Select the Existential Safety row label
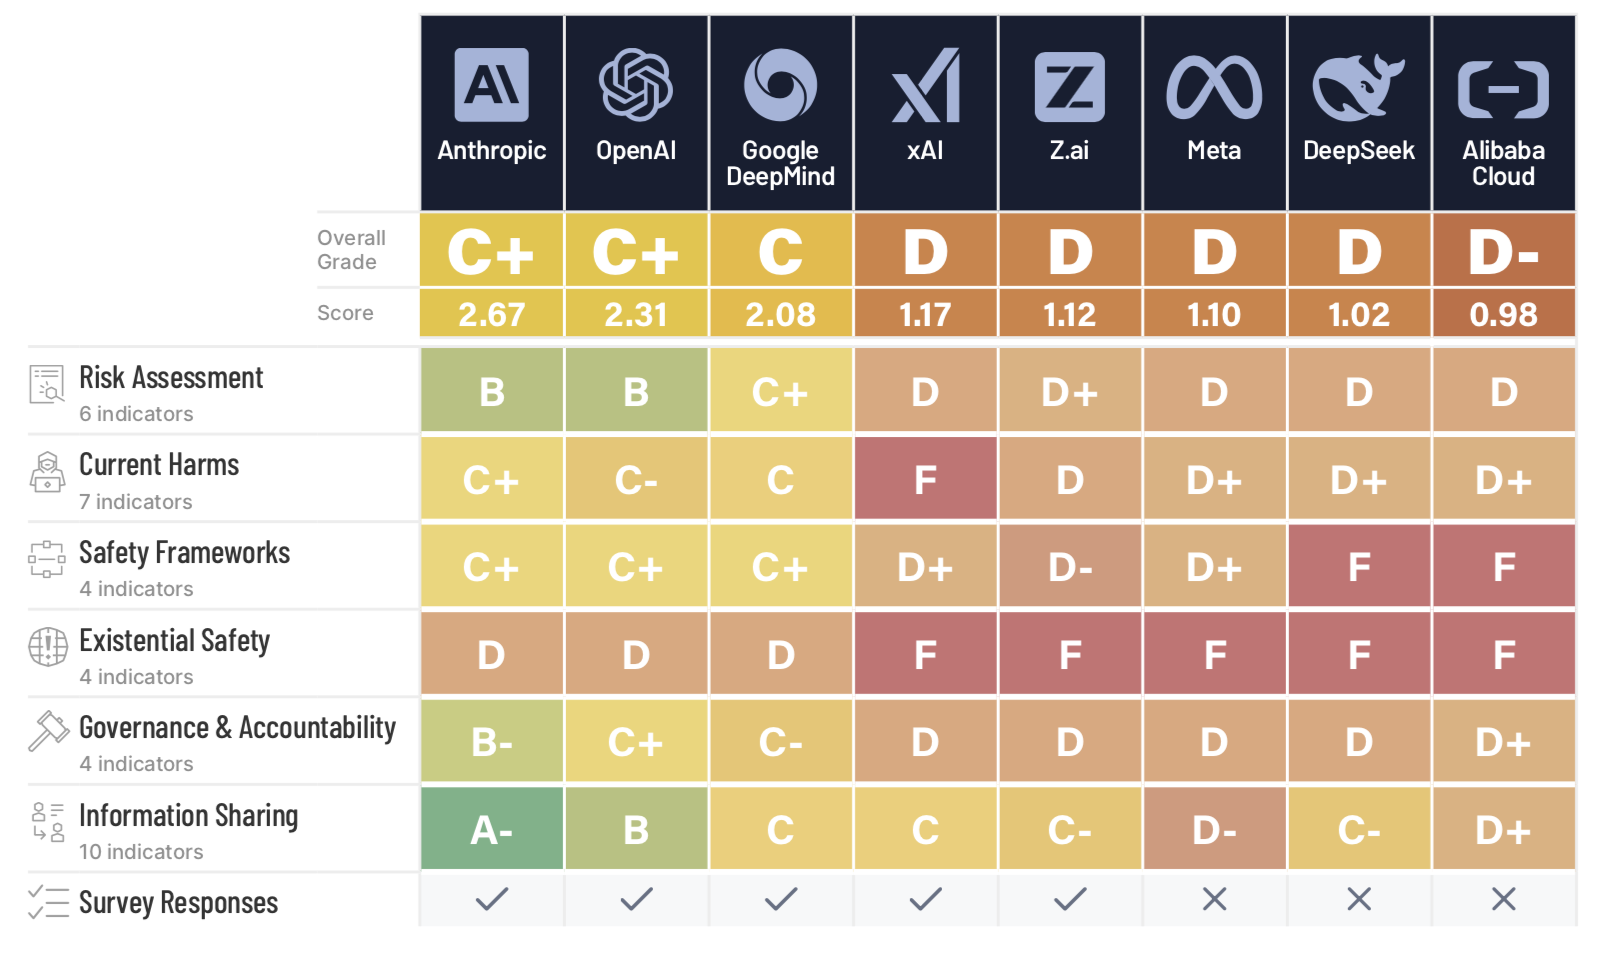Image resolution: width=1610 pixels, height=966 pixels. [x=174, y=641]
